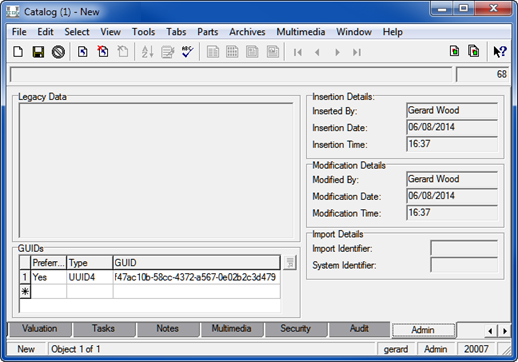Click the record number field showing 68
This screenshot has height=362, width=518.
pos(482,74)
